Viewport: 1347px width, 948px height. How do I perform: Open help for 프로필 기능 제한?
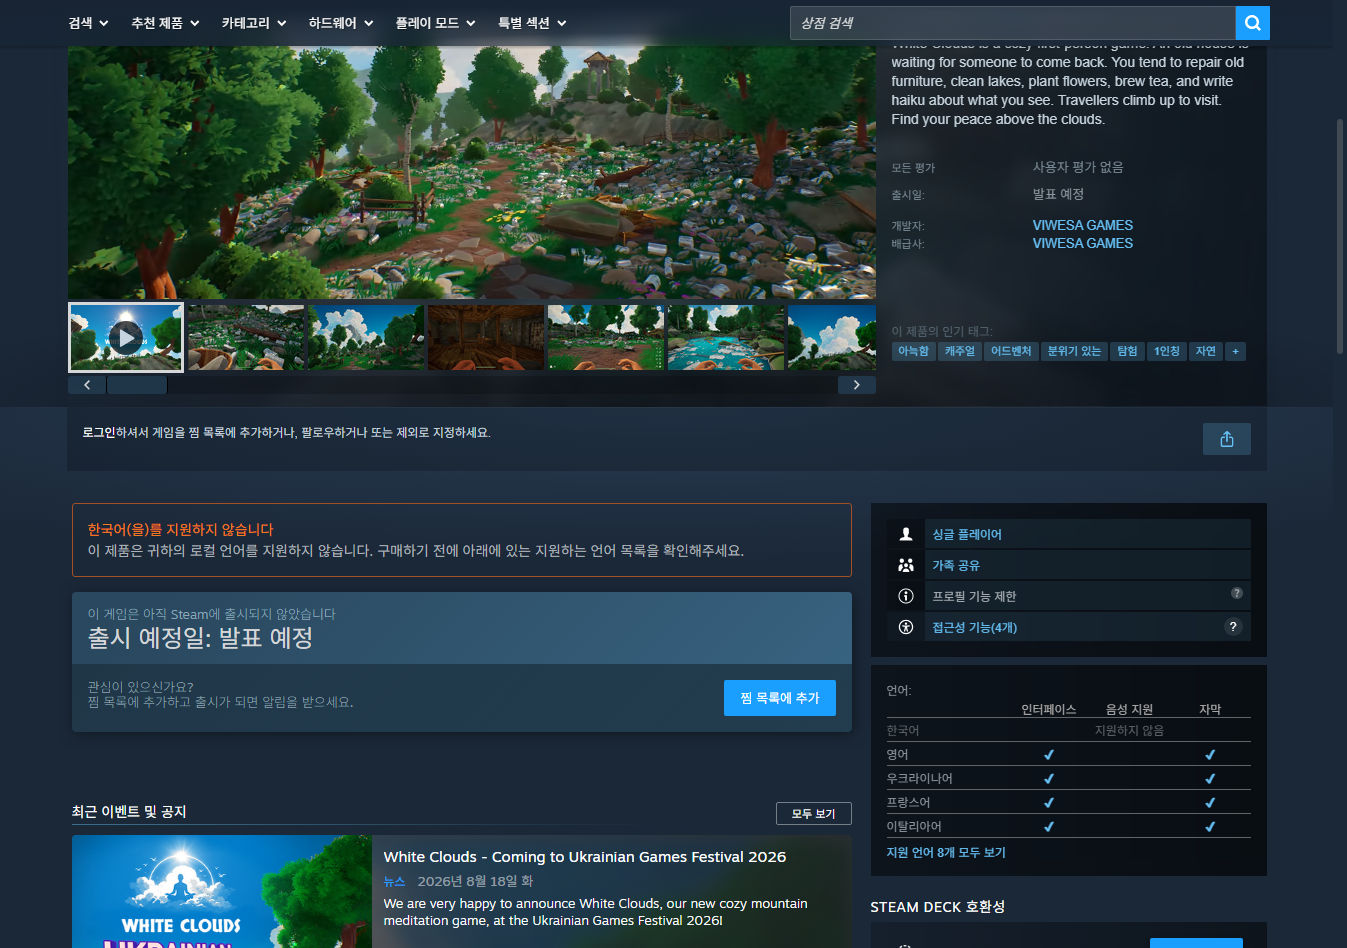pos(1237,593)
